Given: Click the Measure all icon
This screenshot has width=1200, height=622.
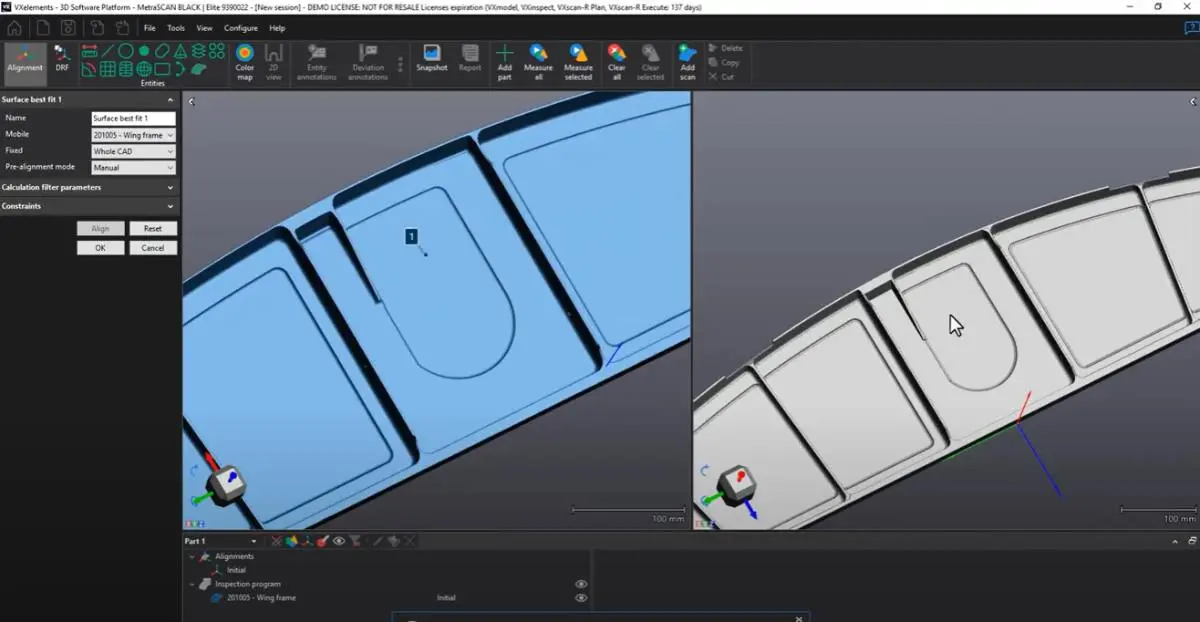Looking at the screenshot, I should (538, 60).
